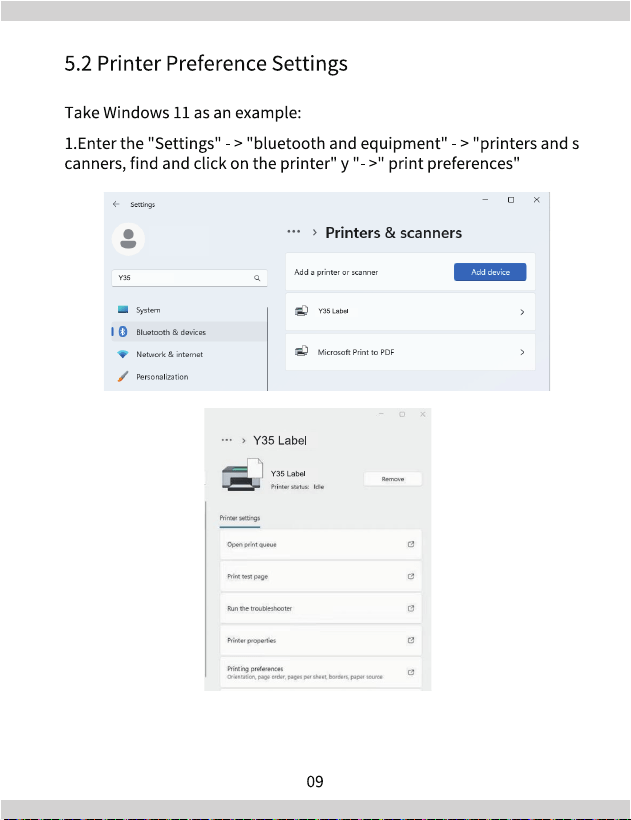
Task: Click the Personalization brush icon
Action: coord(123,377)
